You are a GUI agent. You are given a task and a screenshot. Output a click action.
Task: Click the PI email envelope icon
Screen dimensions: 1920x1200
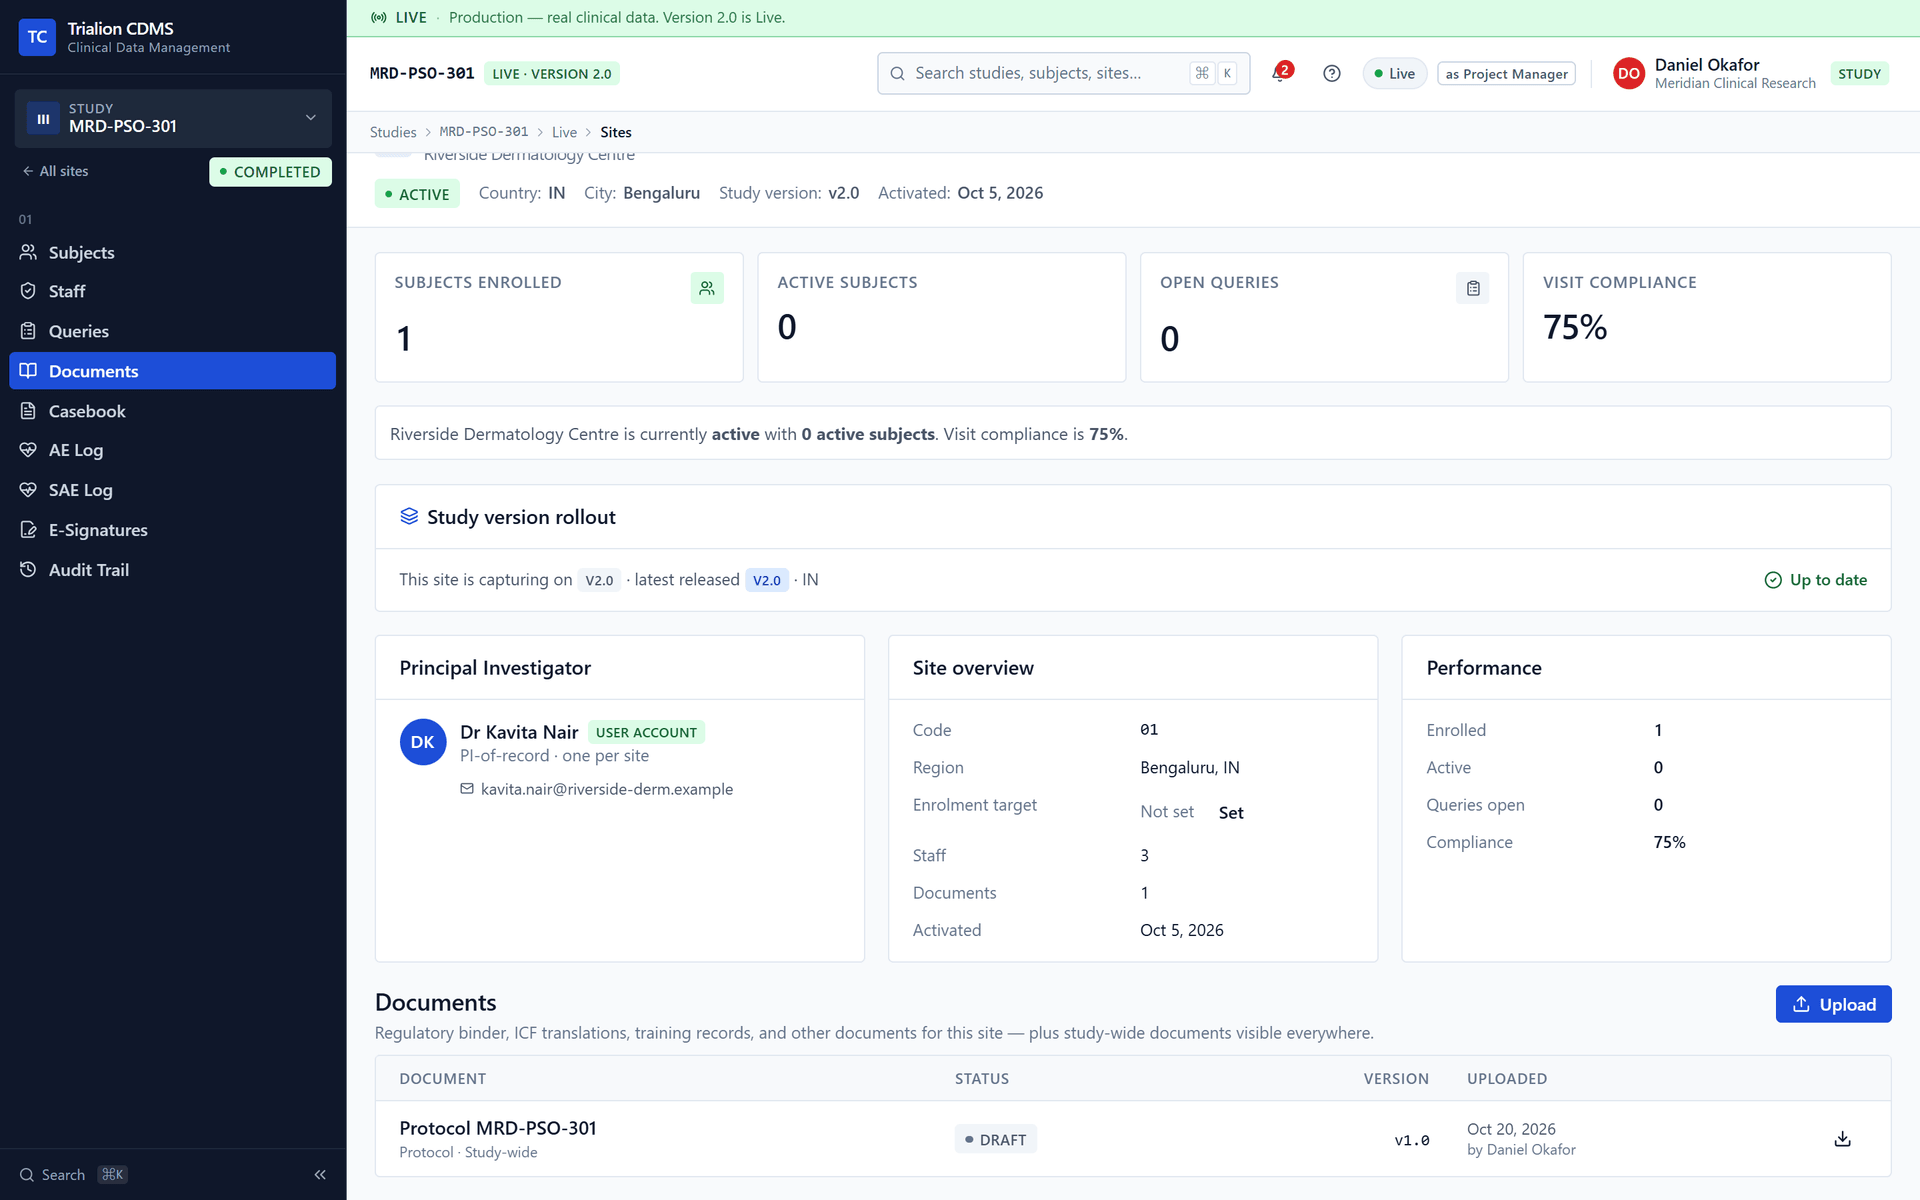(x=467, y=789)
